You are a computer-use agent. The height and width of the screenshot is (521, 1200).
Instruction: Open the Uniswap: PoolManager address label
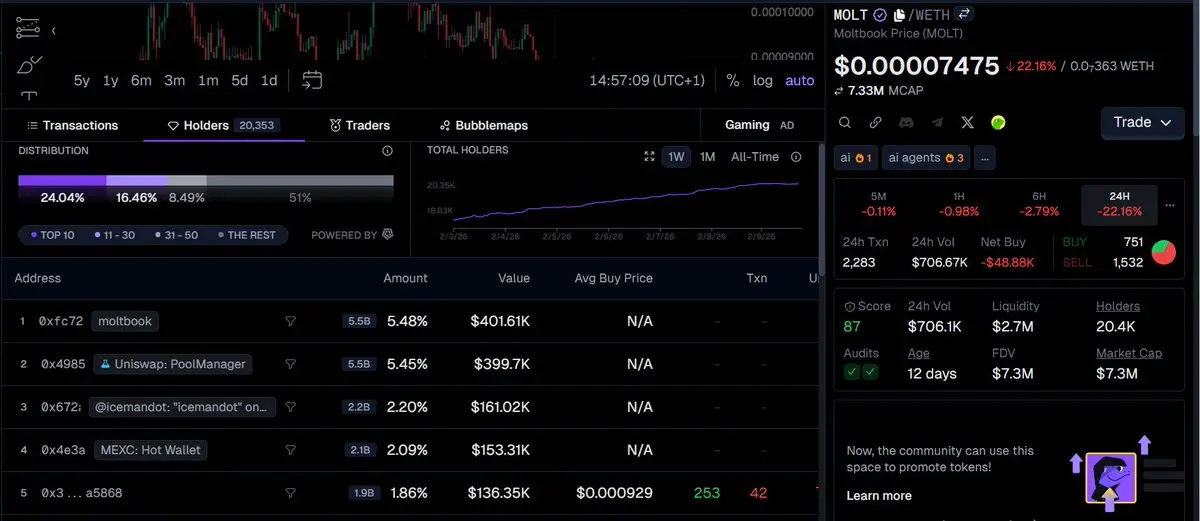click(172, 364)
